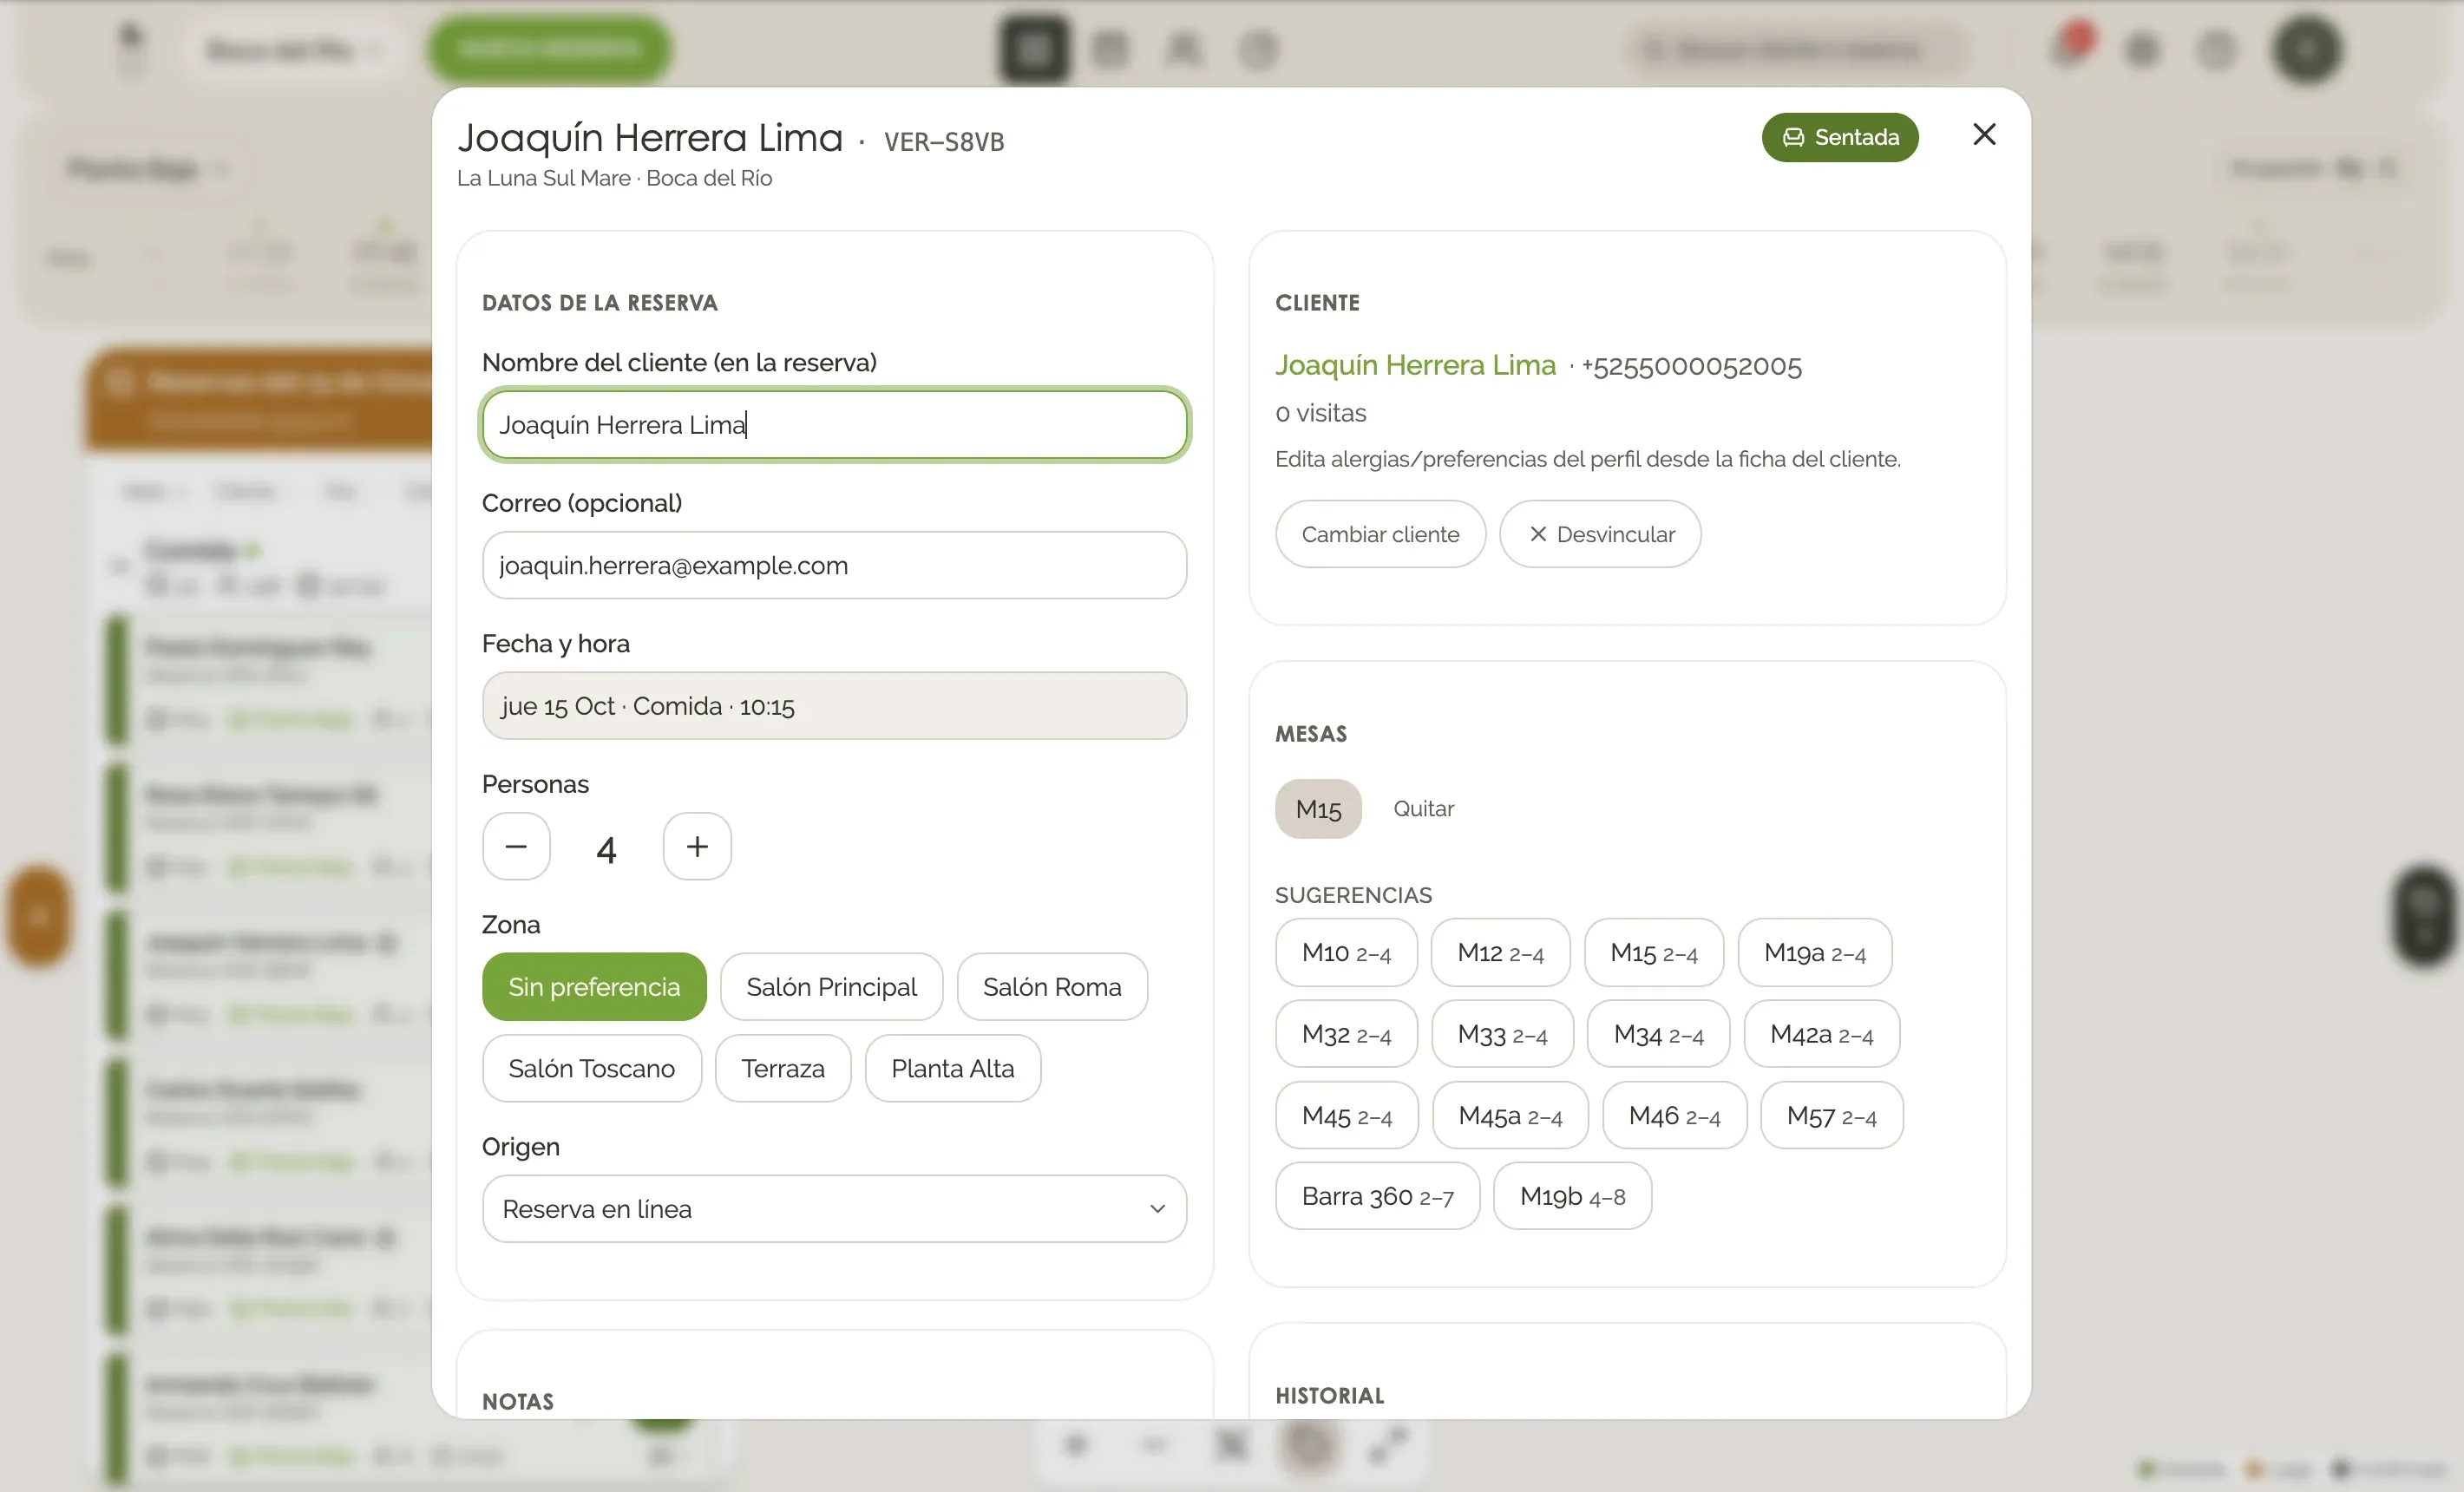Click the assigned M15 table chip
Viewport: 2464px width, 1492px height.
coord(1318,808)
